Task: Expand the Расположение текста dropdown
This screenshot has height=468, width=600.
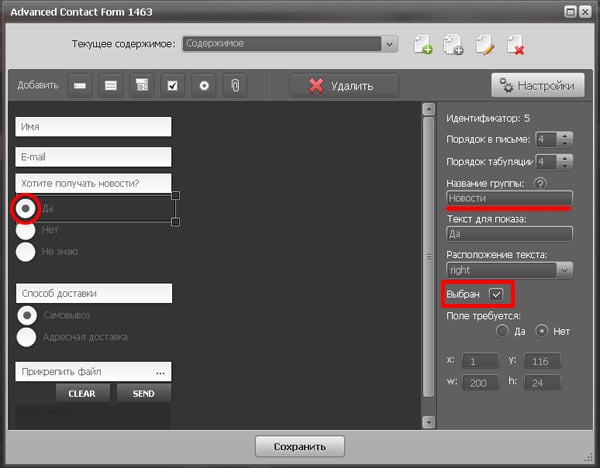Action: [564, 270]
